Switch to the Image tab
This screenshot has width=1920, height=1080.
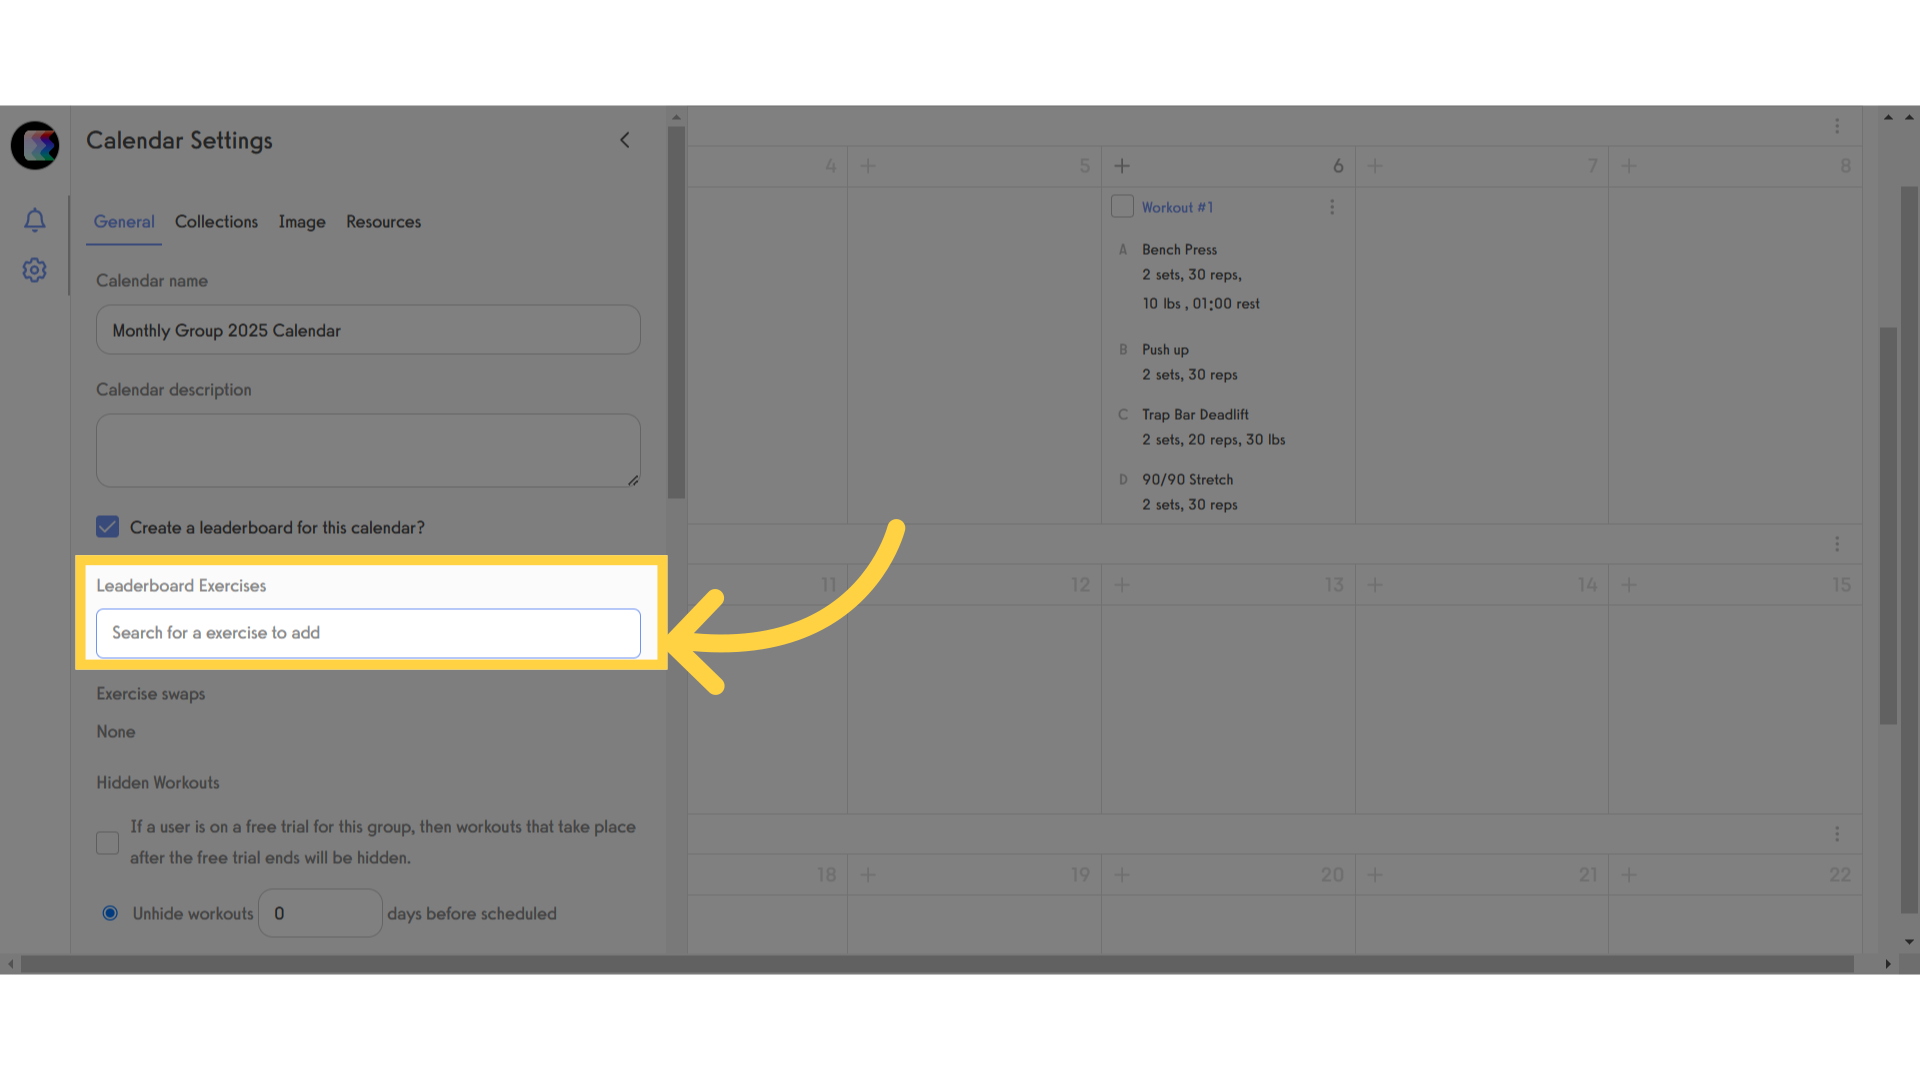click(x=301, y=222)
